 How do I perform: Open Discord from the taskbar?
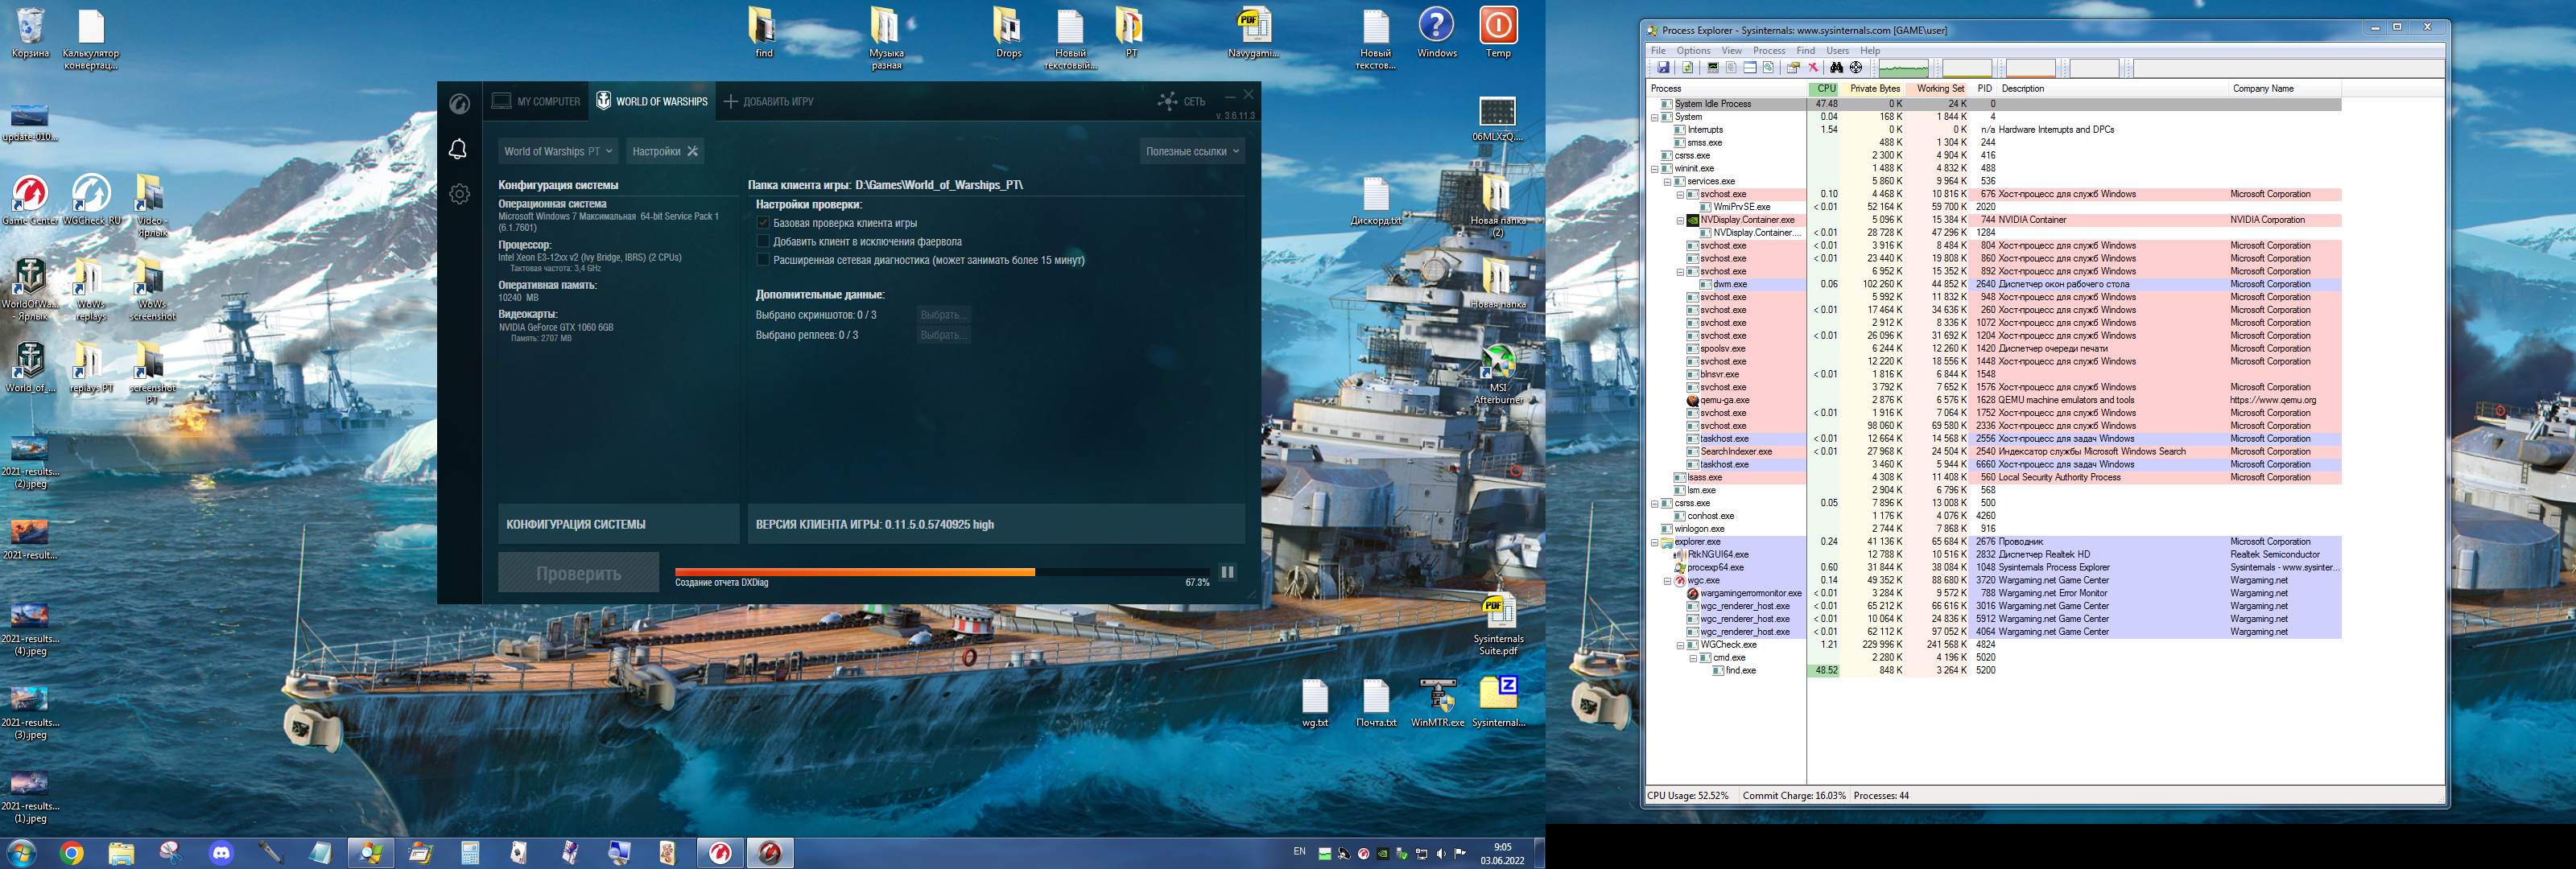[221, 853]
